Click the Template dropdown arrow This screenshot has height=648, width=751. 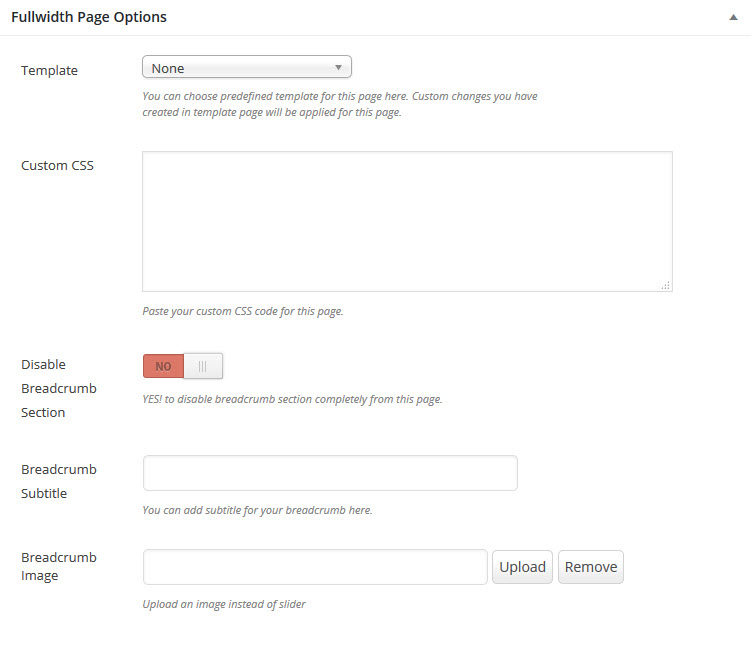[x=338, y=68]
